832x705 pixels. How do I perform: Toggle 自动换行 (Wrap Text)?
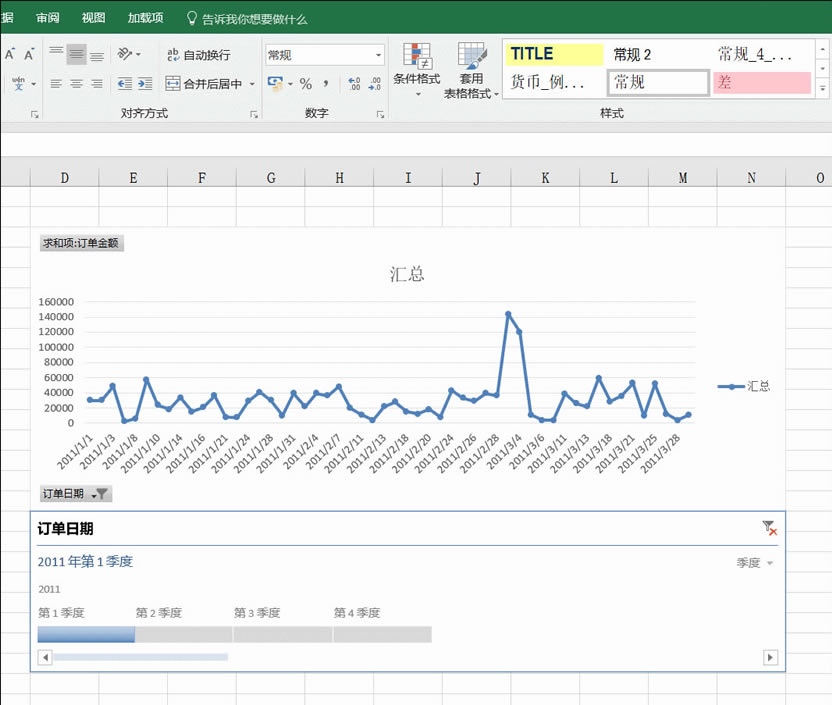(206, 55)
